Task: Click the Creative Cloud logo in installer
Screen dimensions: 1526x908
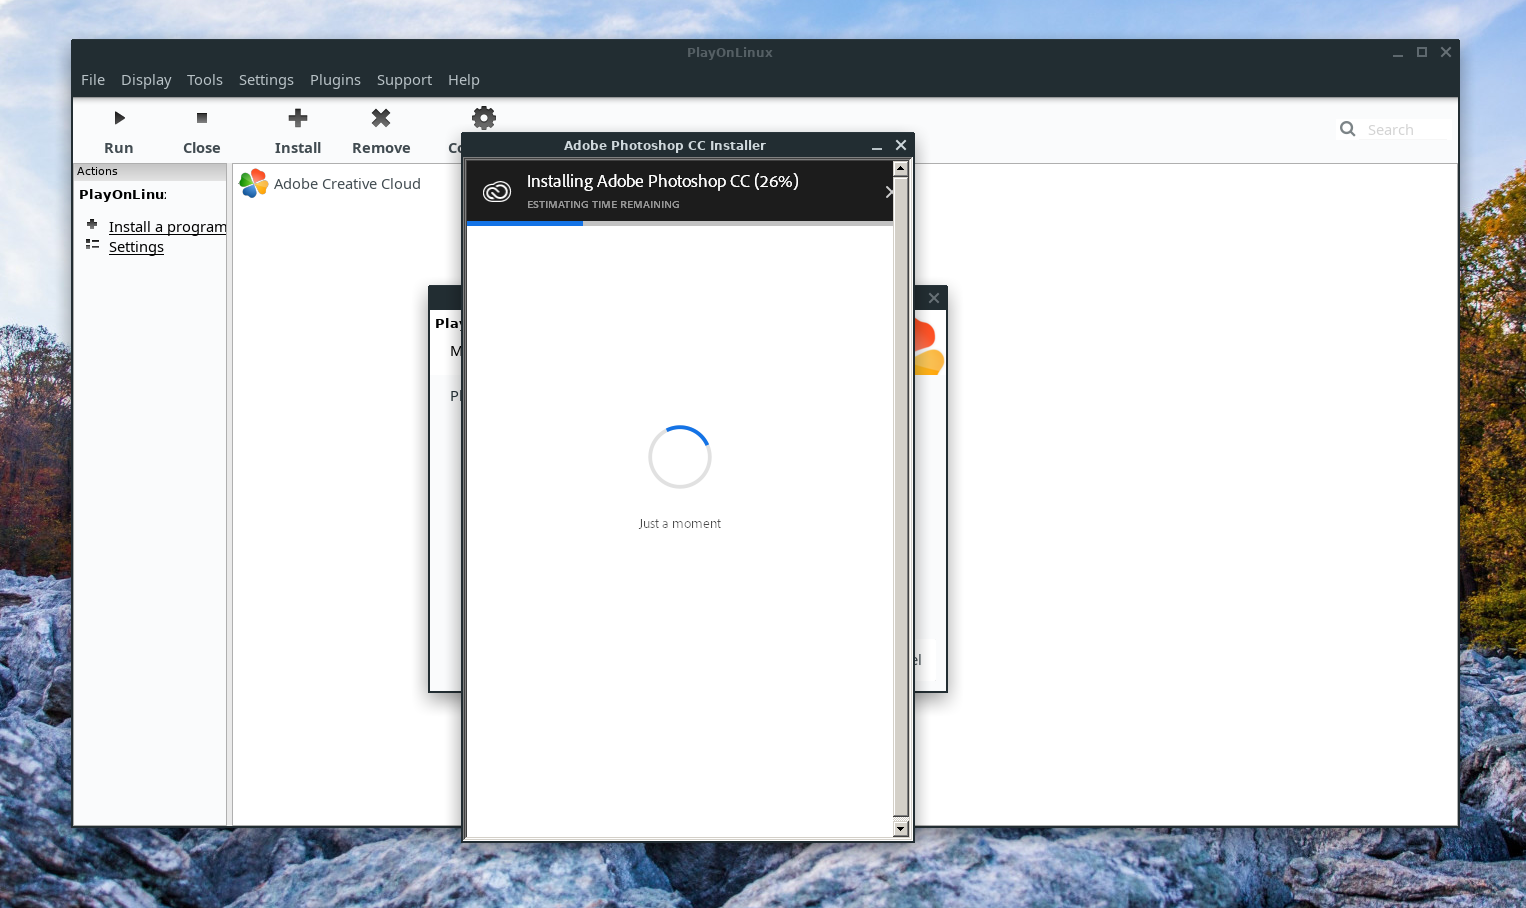Action: tap(497, 191)
